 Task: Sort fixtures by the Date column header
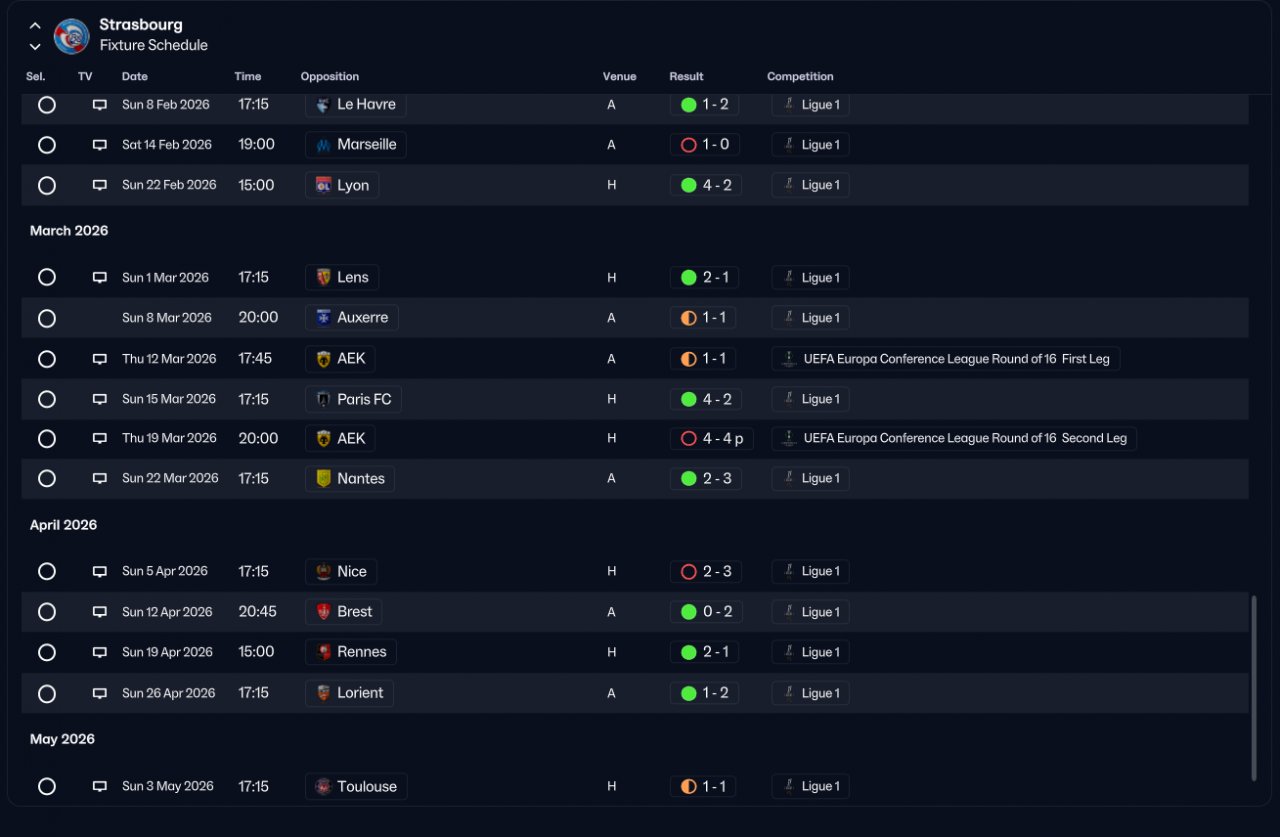[135, 77]
